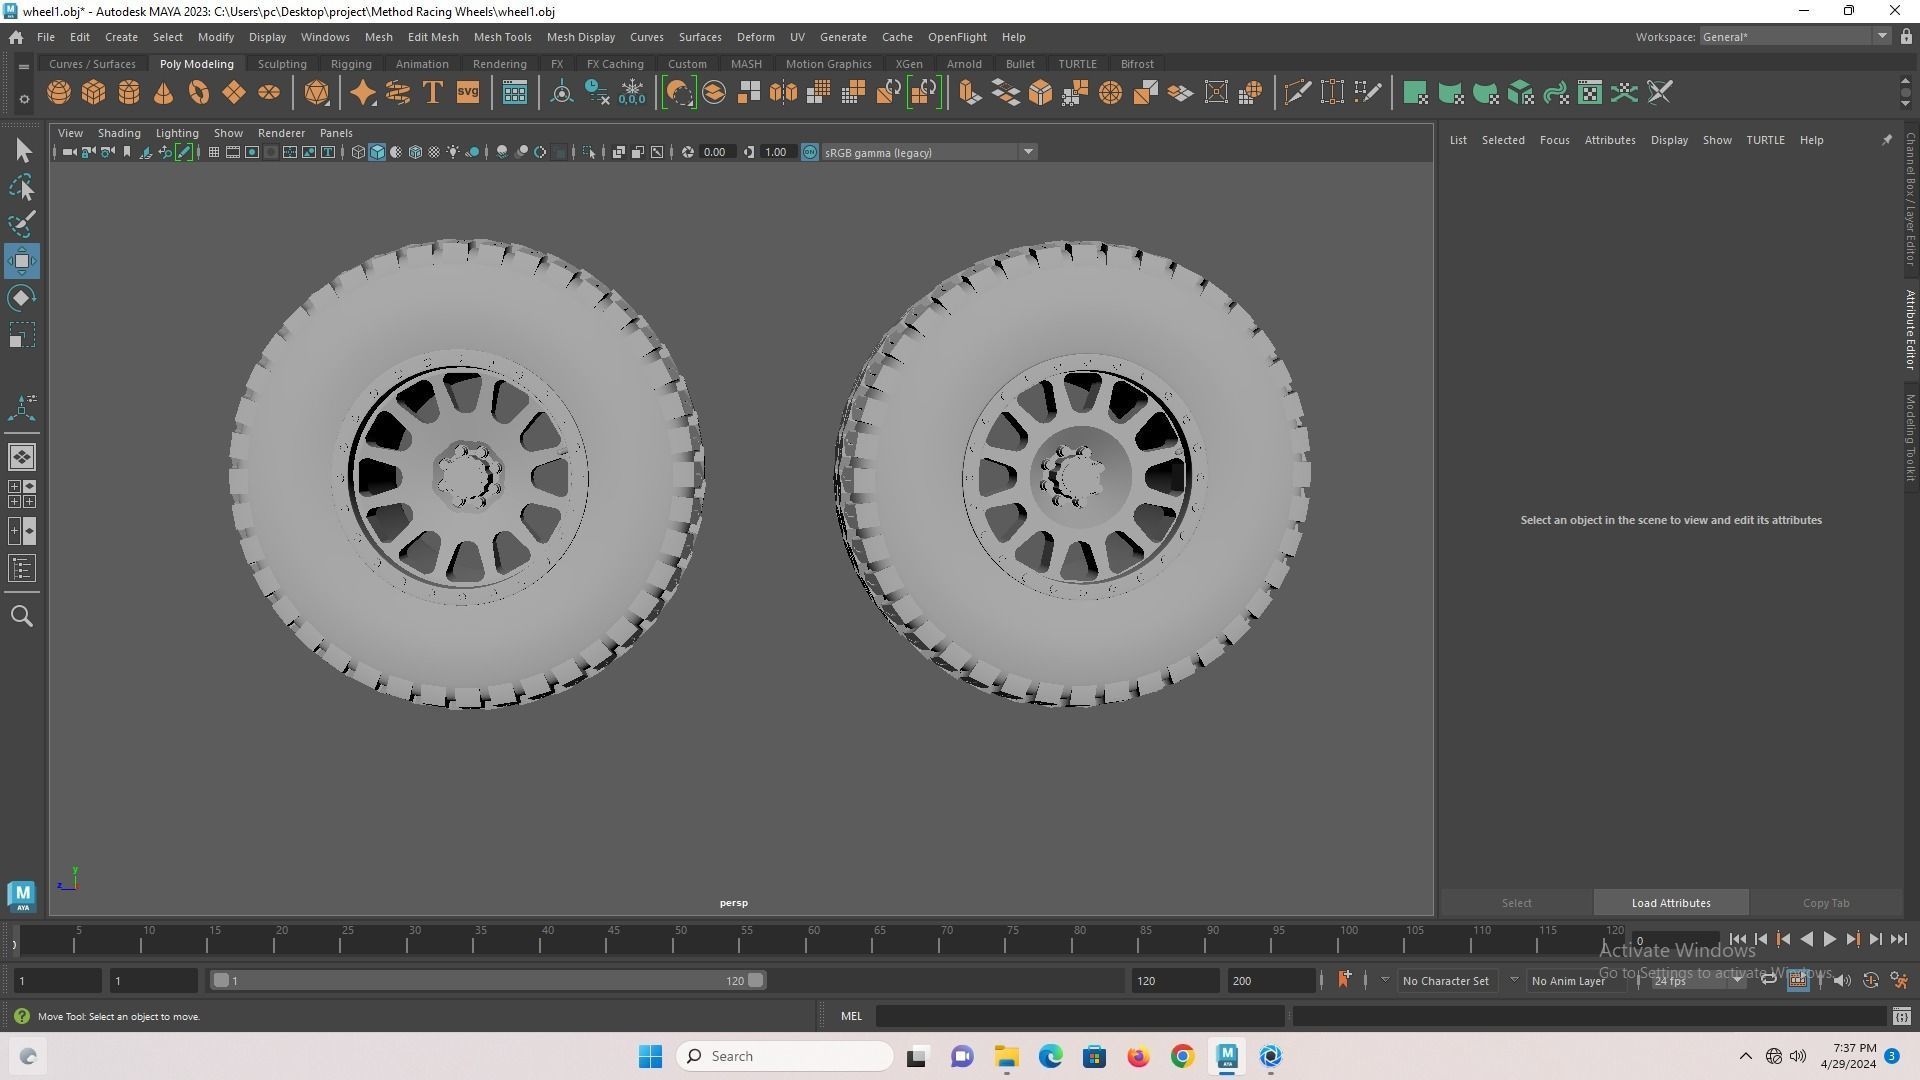Open the Workspace General dropdown
Screen dimensions: 1920x1080
click(x=1796, y=37)
